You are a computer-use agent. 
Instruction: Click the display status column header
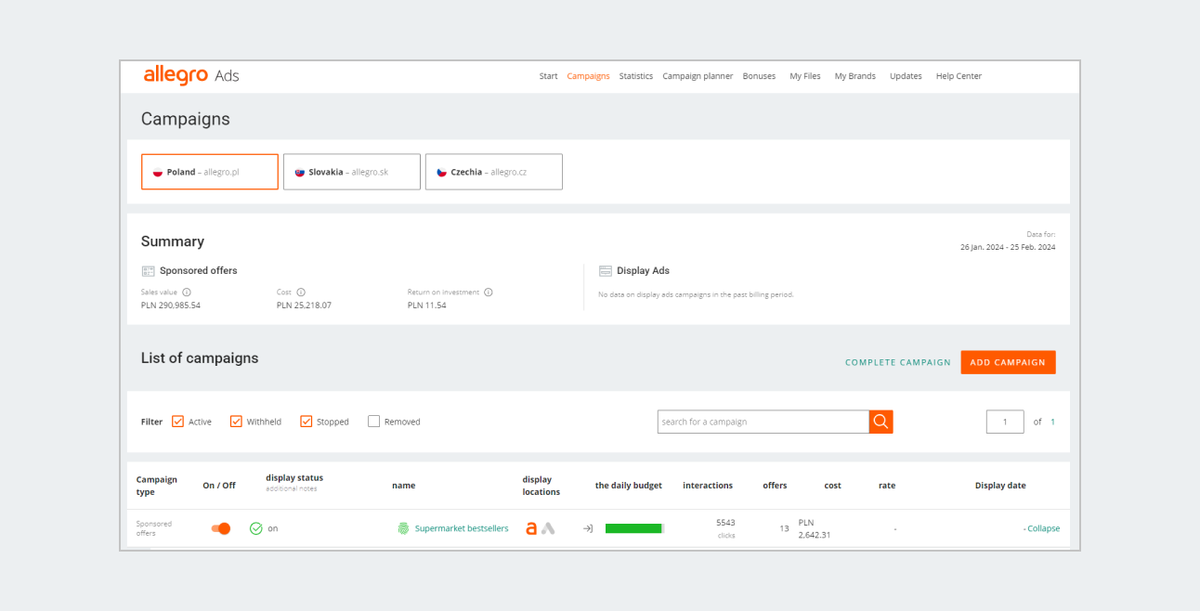(295, 477)
